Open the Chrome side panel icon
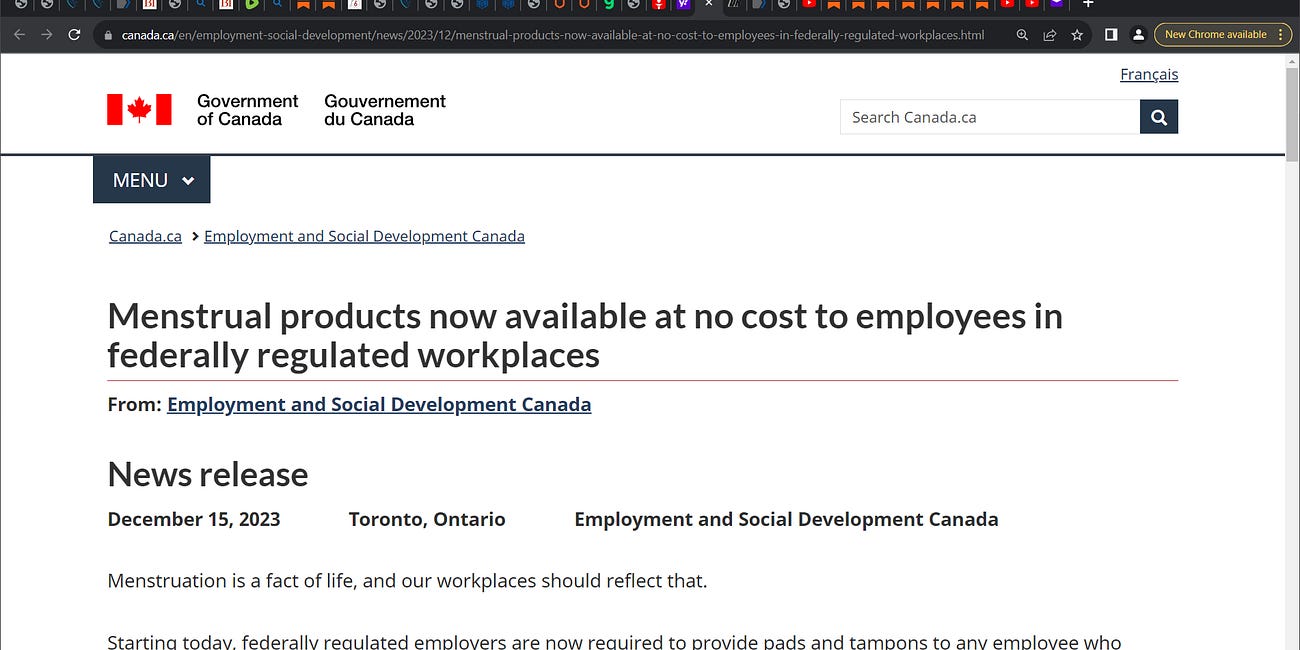Screen dimensions: 1300x650 click(1110, 34)
